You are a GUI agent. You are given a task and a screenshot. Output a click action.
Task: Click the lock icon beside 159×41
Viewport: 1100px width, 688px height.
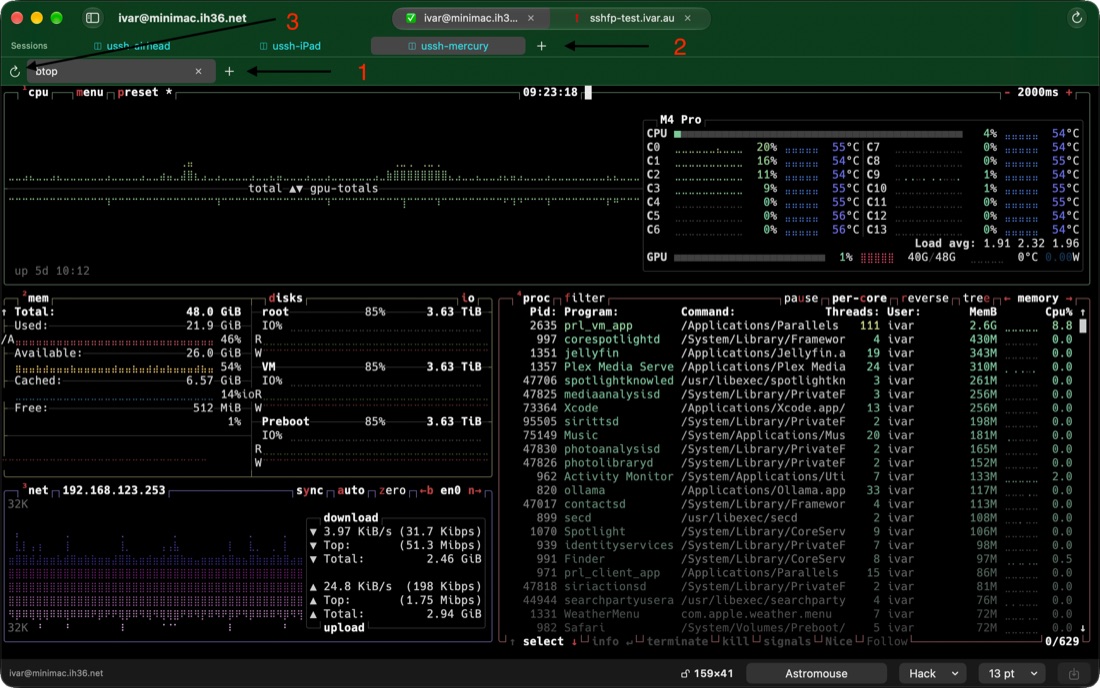coord(685,673)
